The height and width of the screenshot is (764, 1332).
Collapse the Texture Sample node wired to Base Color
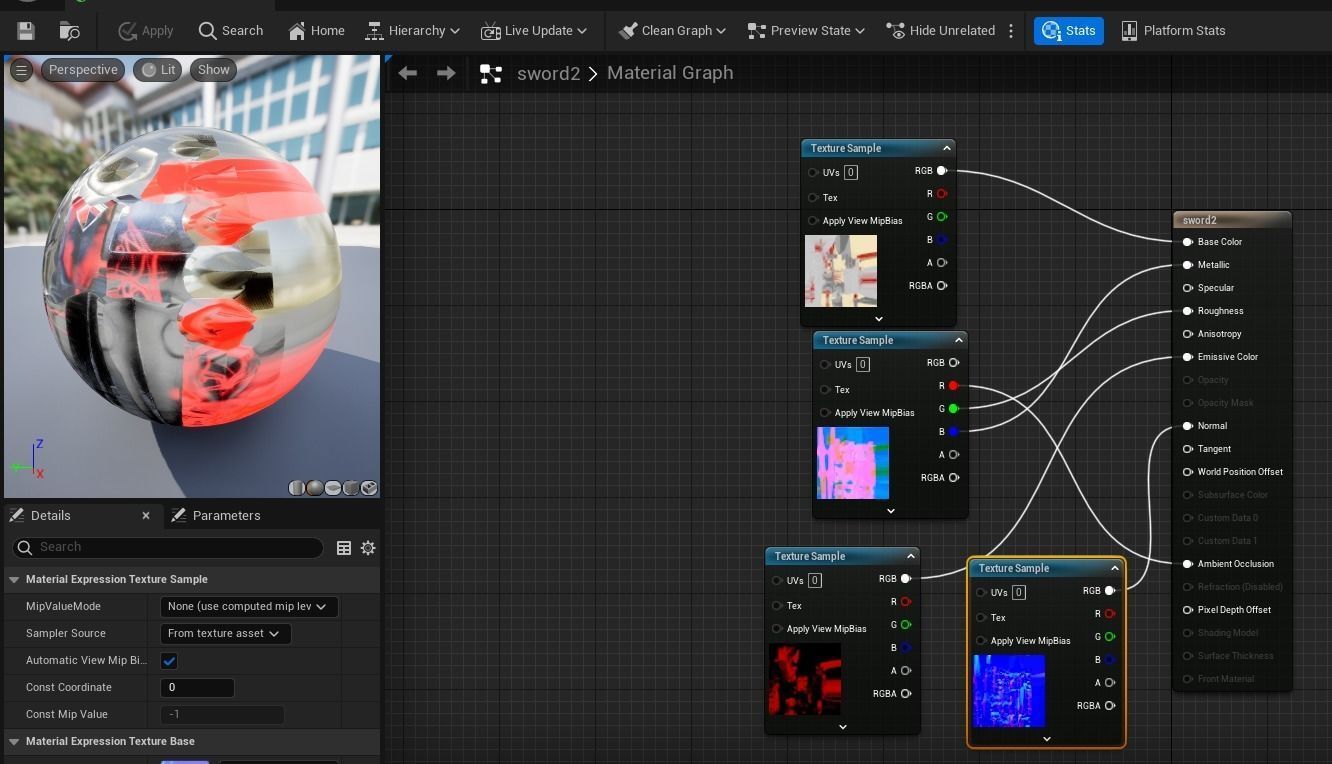946,148
